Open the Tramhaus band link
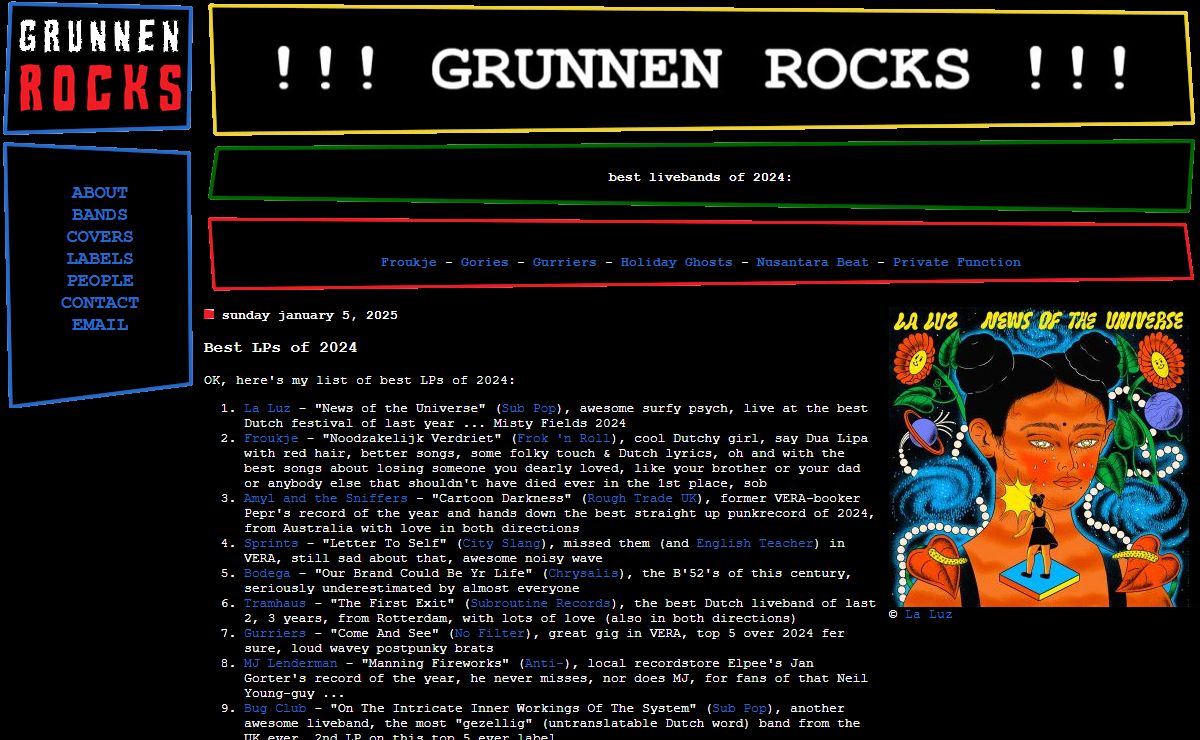Screen dimensions: 1200x740 click(x=275, y=603)
